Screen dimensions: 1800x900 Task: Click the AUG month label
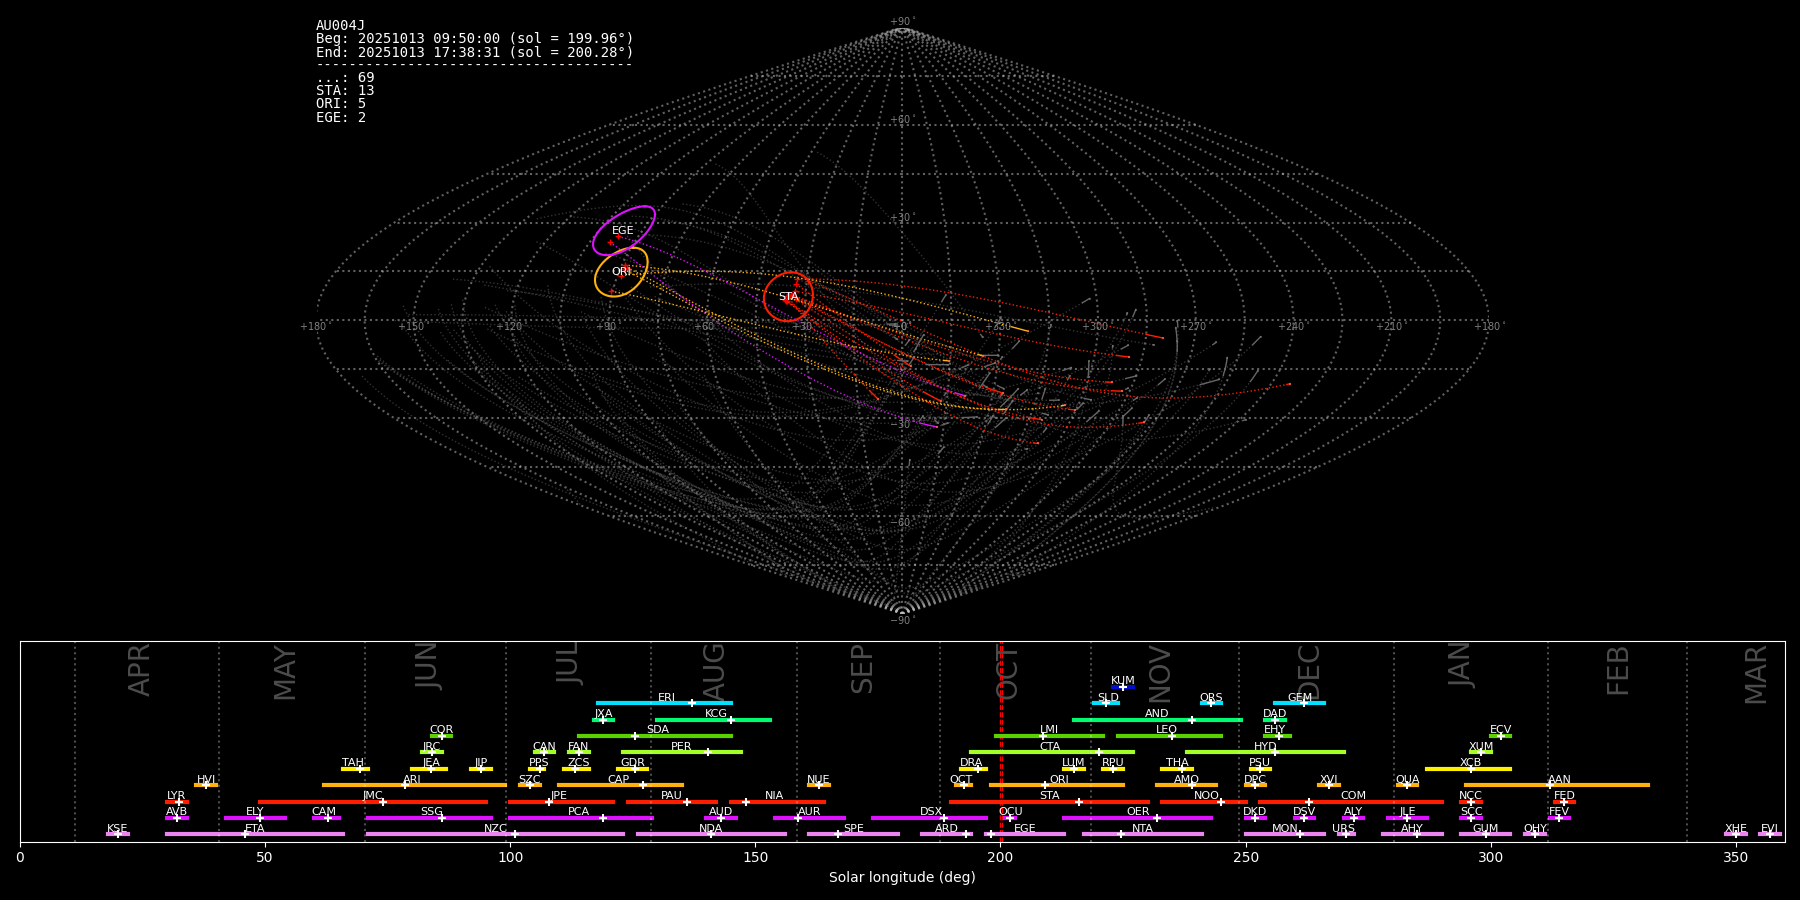click(714, 670)
